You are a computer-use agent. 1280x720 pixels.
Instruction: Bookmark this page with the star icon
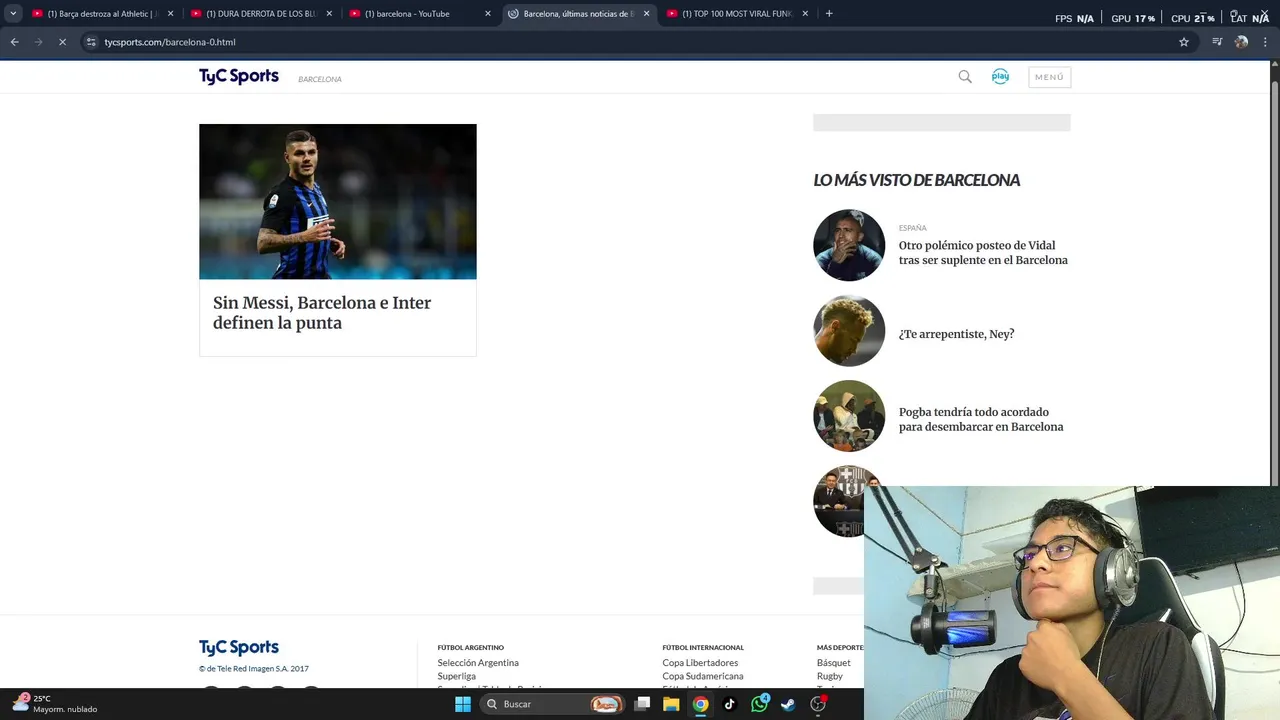click(x=1184, y=42)
